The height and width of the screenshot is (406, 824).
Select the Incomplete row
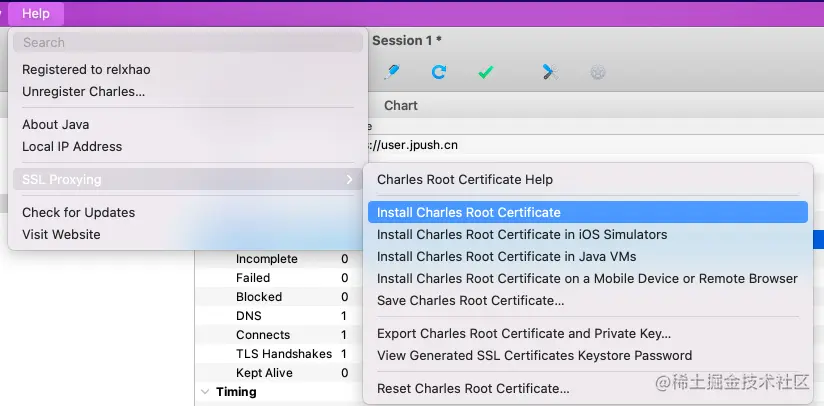[279, 259]
